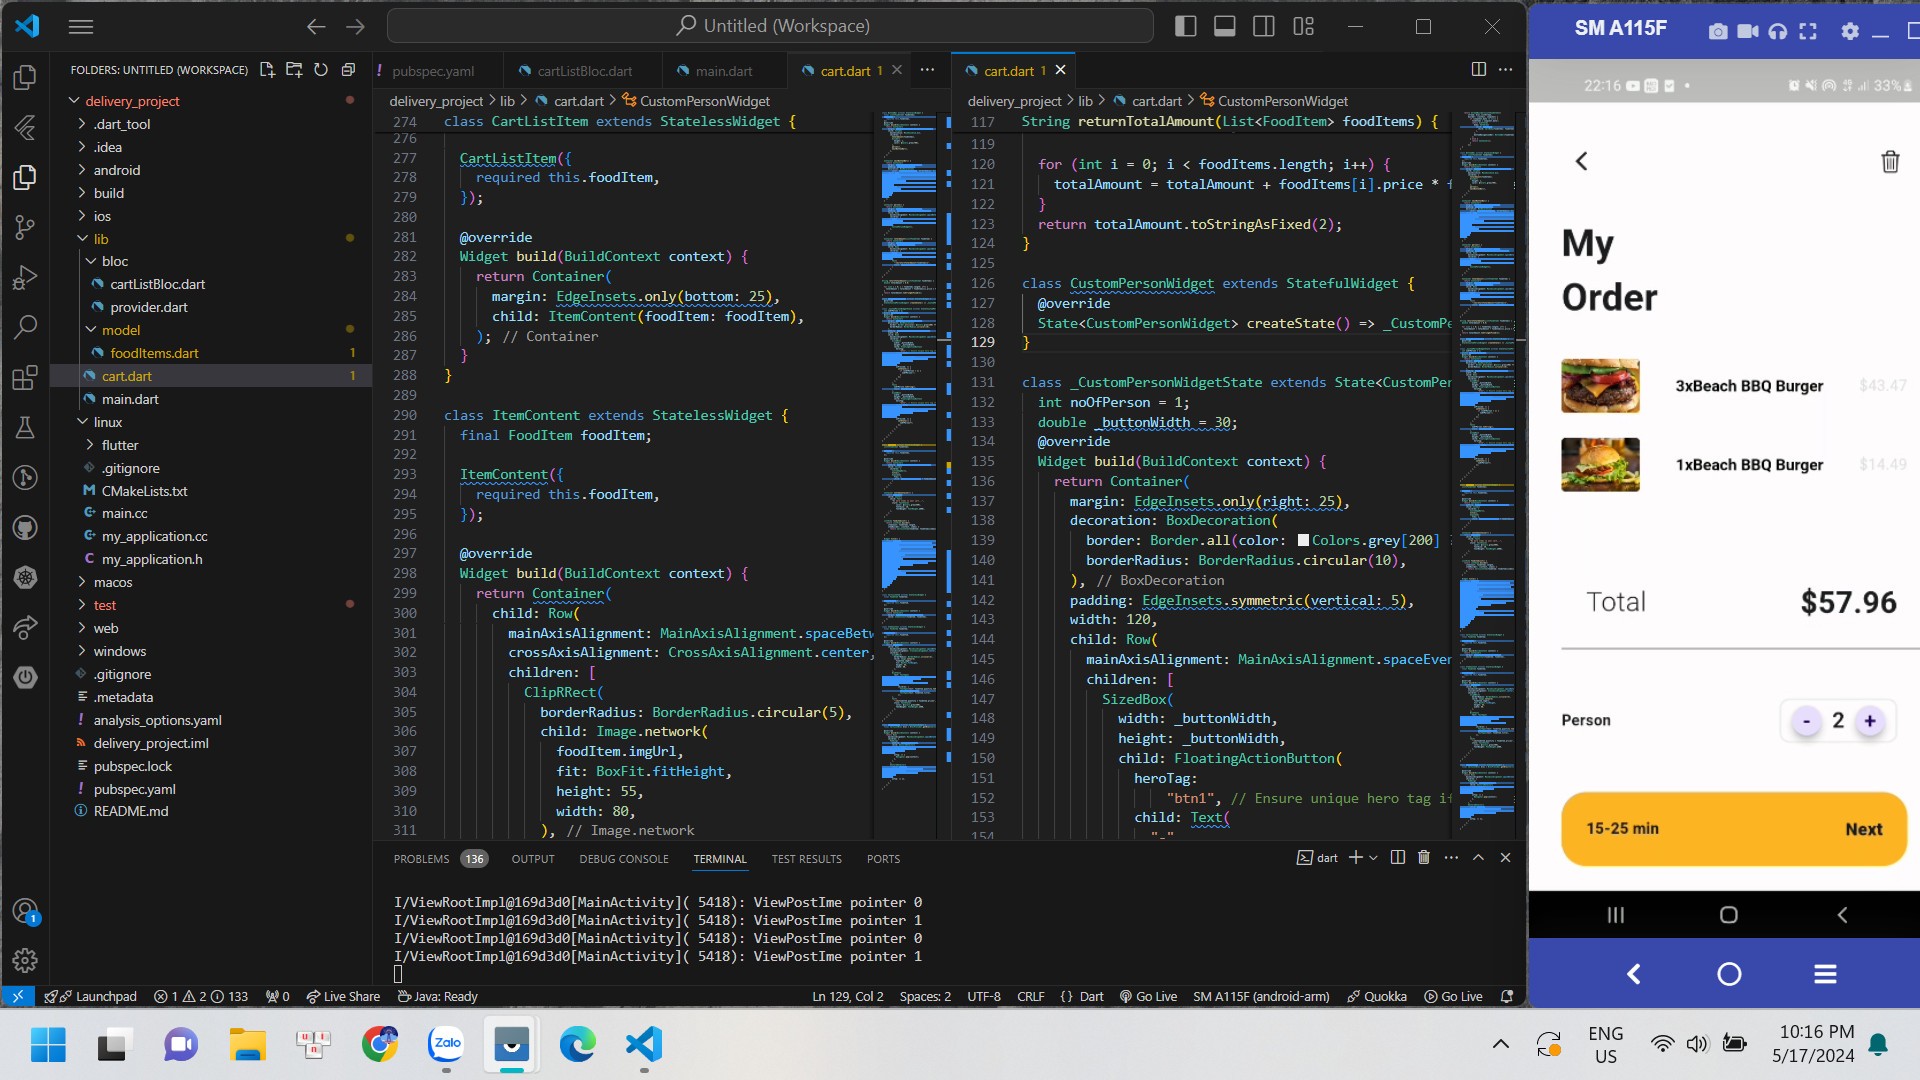Switch to the DEBUG CONSOLE tab
This screenshot has height=1080, width=1920.
[623, 859]
